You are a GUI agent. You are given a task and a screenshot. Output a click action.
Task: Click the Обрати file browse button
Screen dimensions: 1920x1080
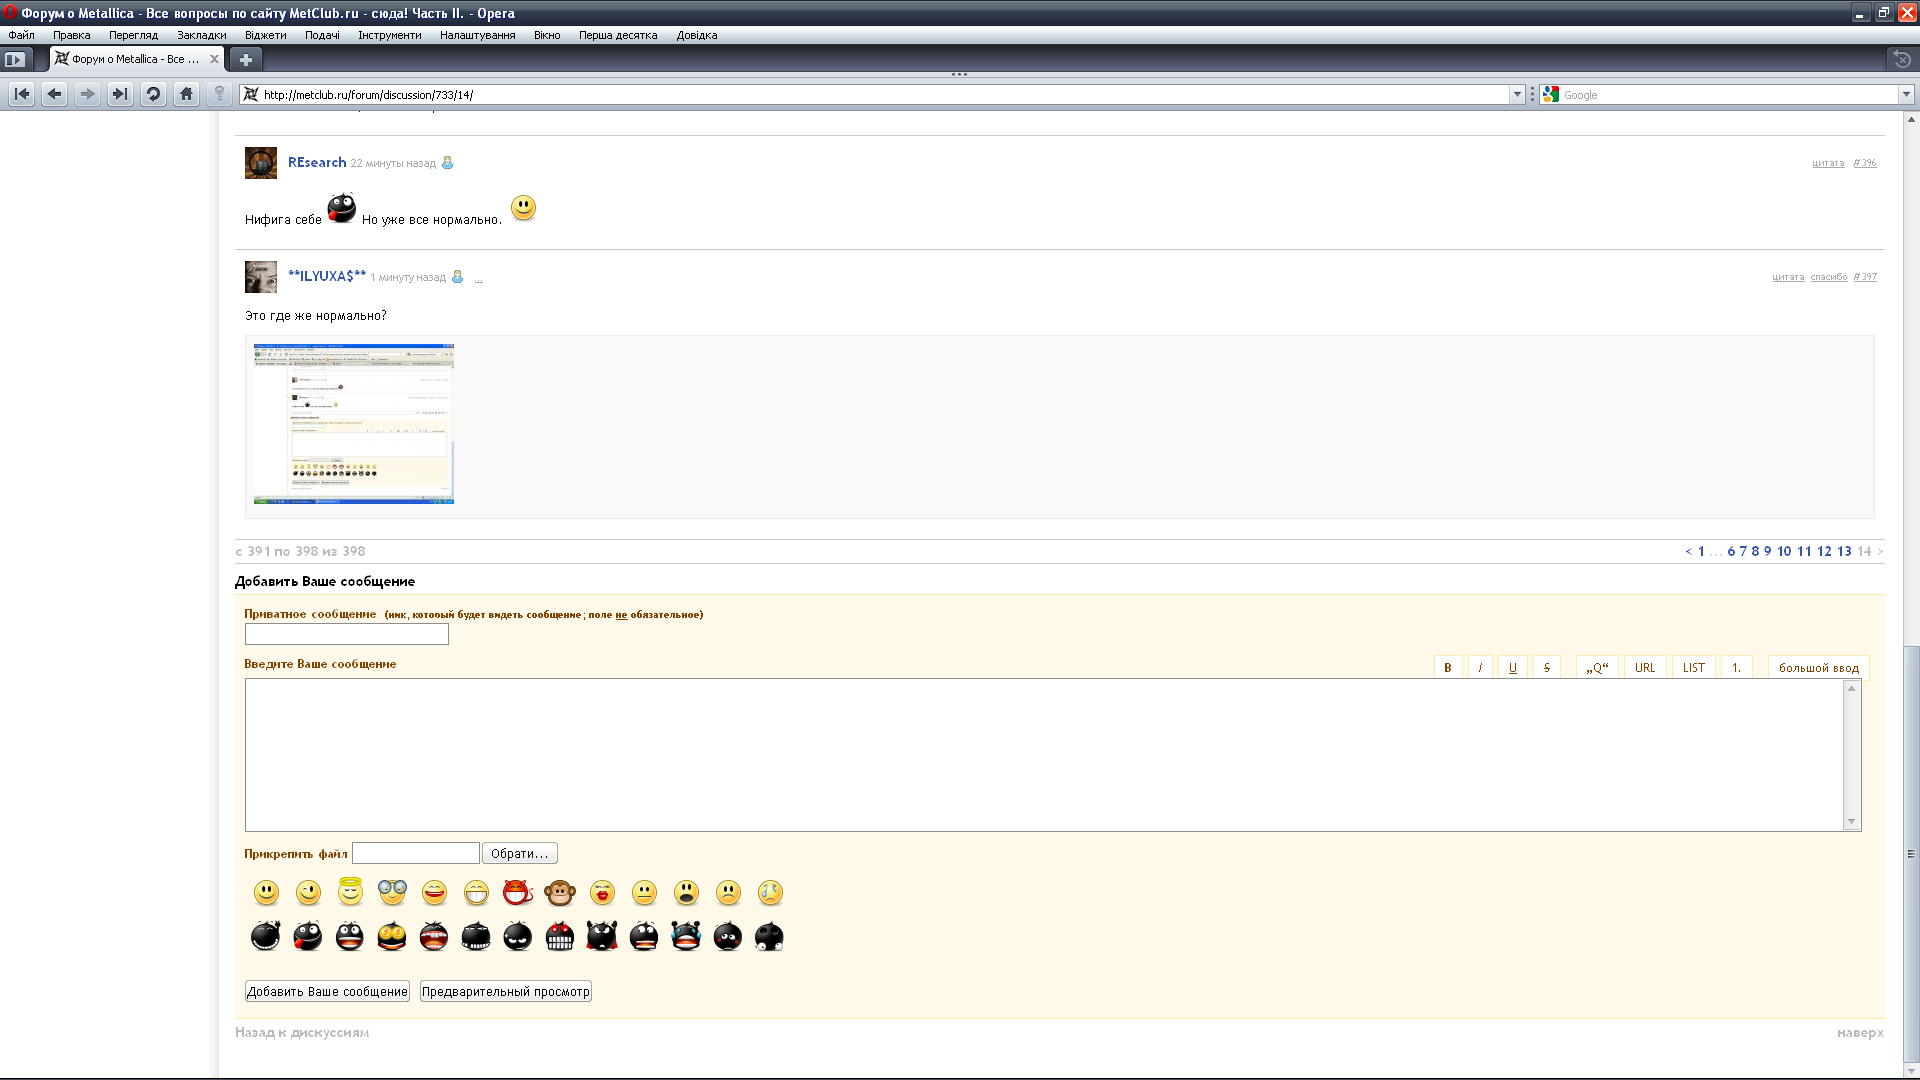coord(519,853)
